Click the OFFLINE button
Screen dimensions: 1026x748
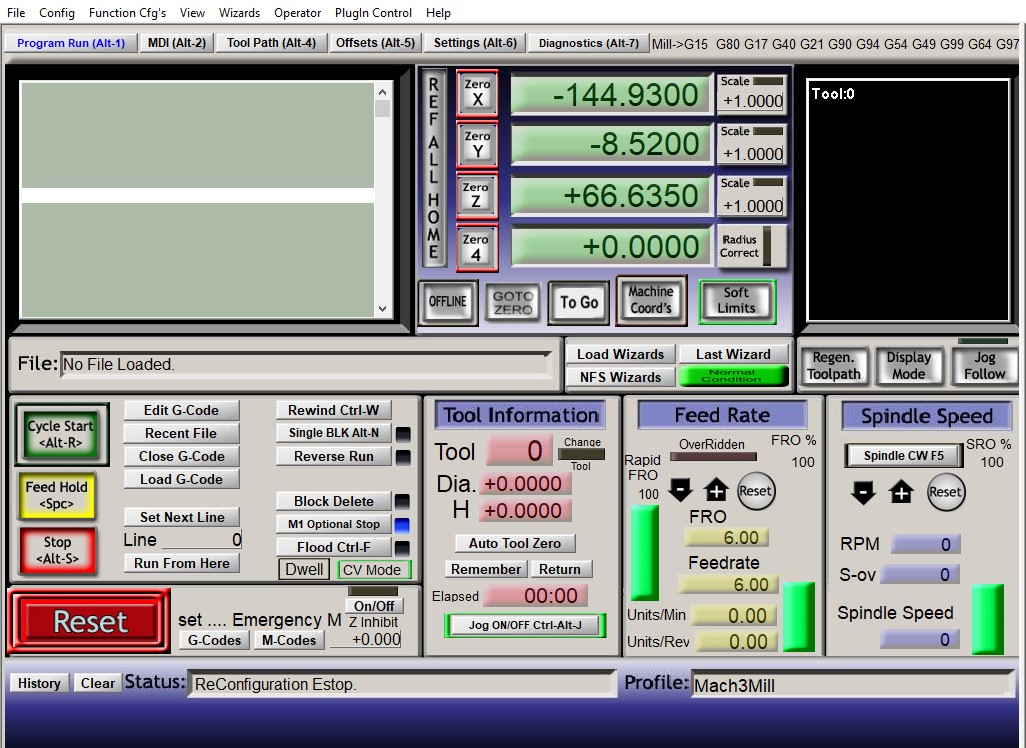[448, 302]
